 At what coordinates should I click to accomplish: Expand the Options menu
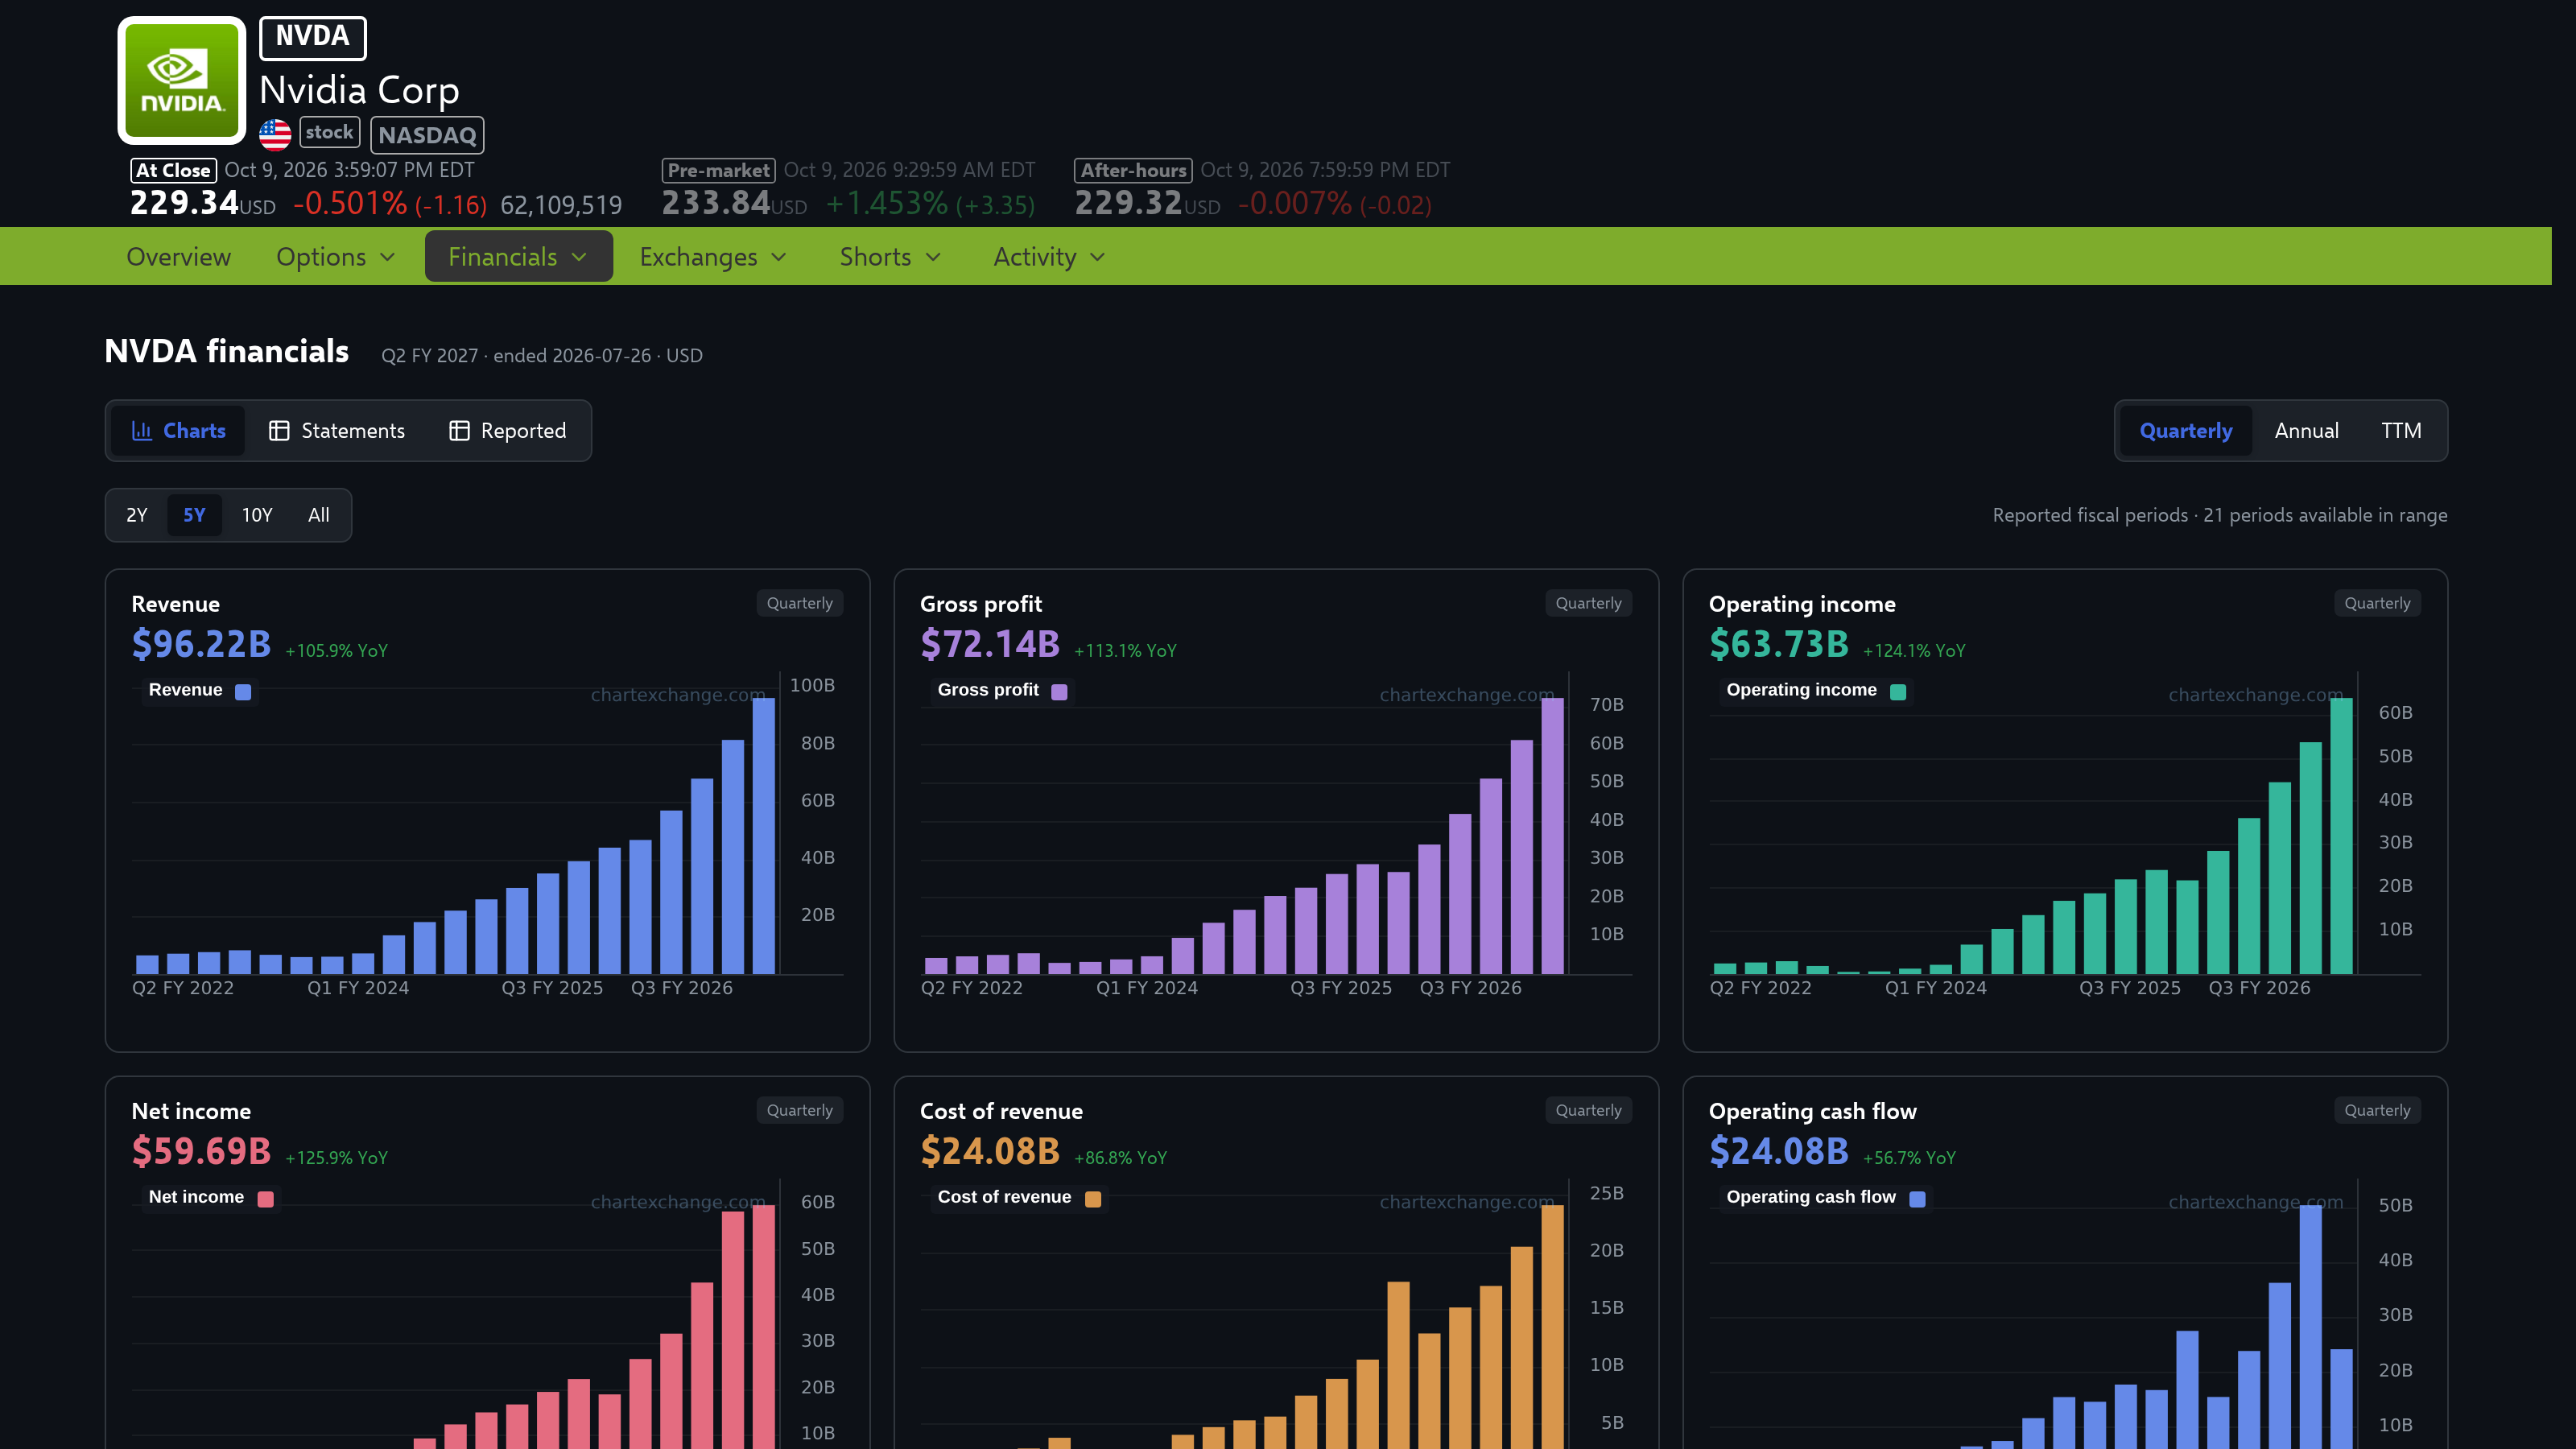pyautogui.click(x=336, y=257)
